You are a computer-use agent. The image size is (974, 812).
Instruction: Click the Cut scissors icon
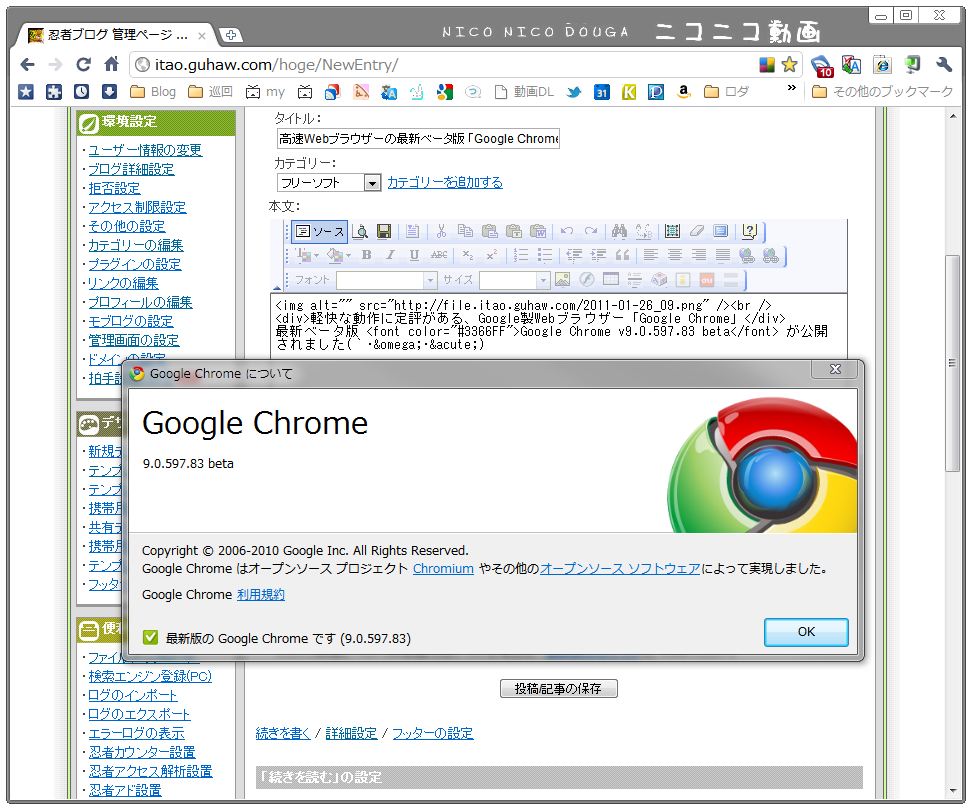[x=441, y=232]
